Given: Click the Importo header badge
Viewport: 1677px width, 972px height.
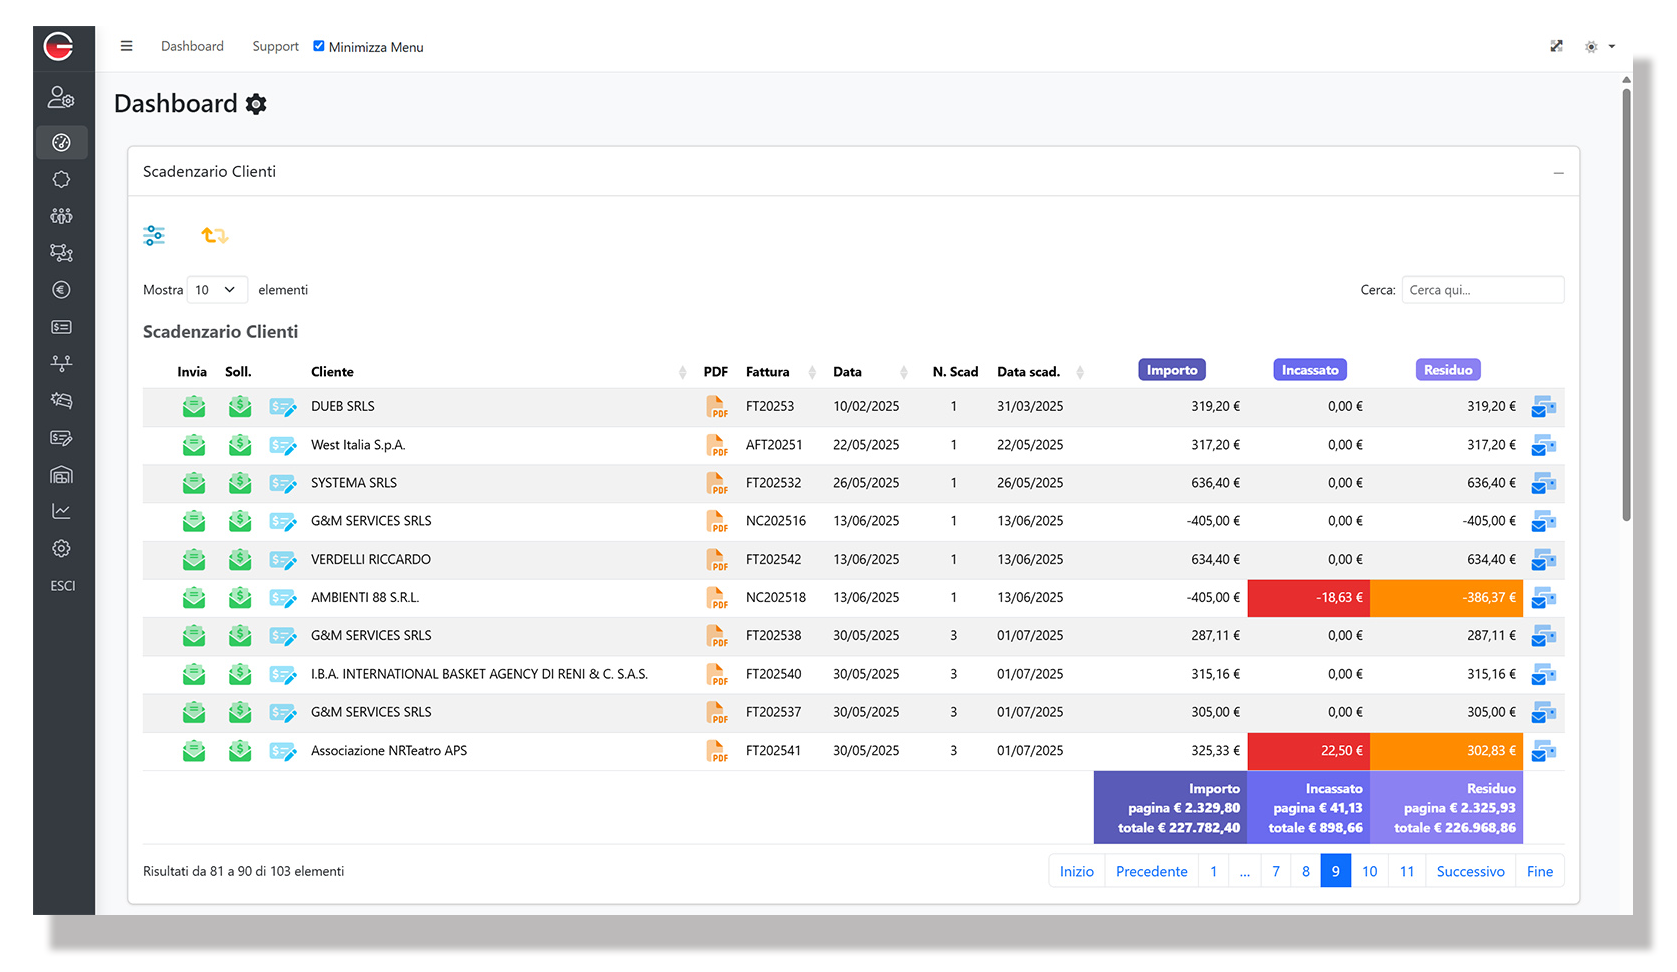Looking at the screenshot, I should (1172, 370).
